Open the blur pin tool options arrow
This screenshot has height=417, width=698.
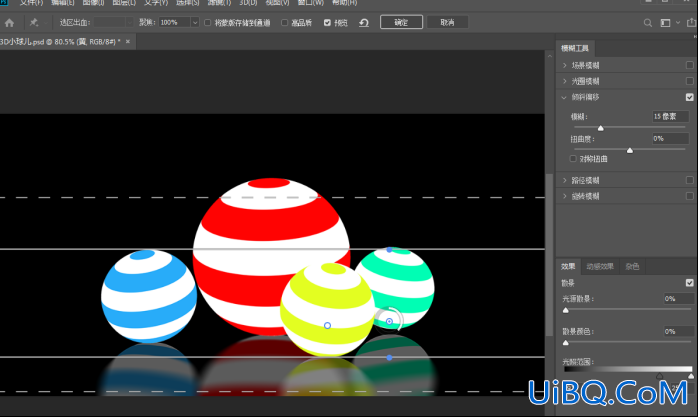(x=45, y=23)
